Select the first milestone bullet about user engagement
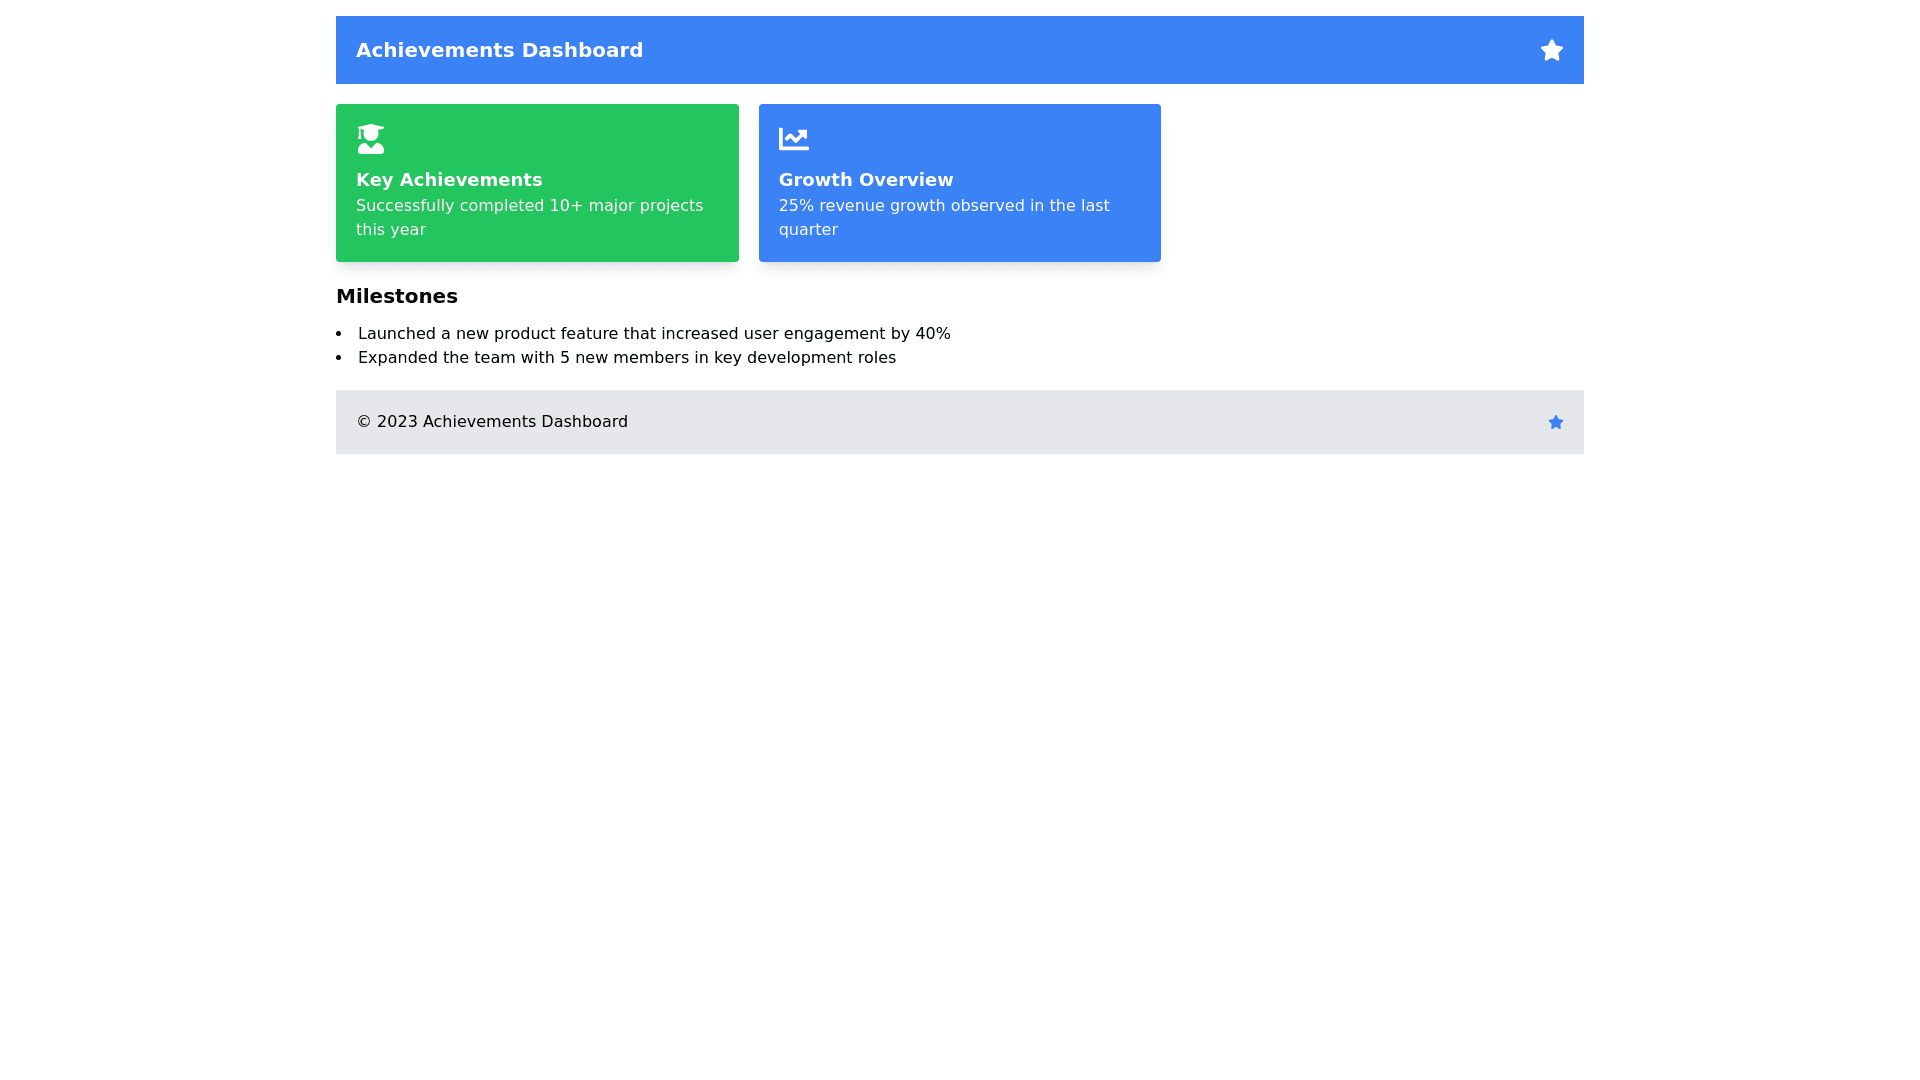Screen dimensions: 1920x1080 [653, 333]
